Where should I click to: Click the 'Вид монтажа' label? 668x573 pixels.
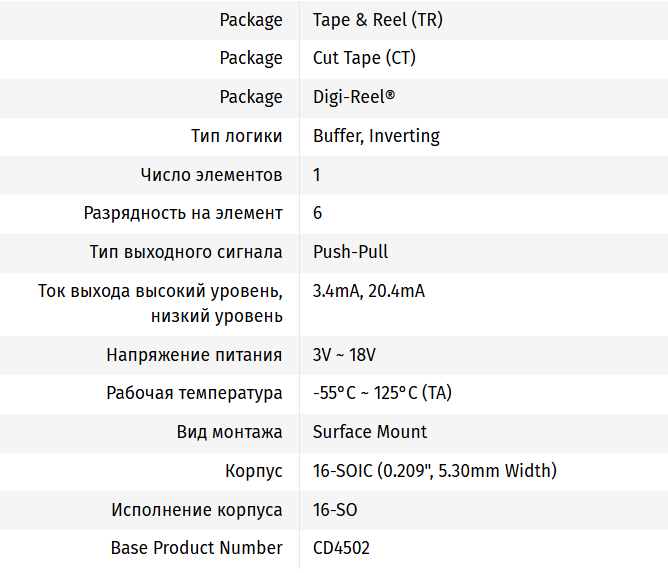click(230, 432)
